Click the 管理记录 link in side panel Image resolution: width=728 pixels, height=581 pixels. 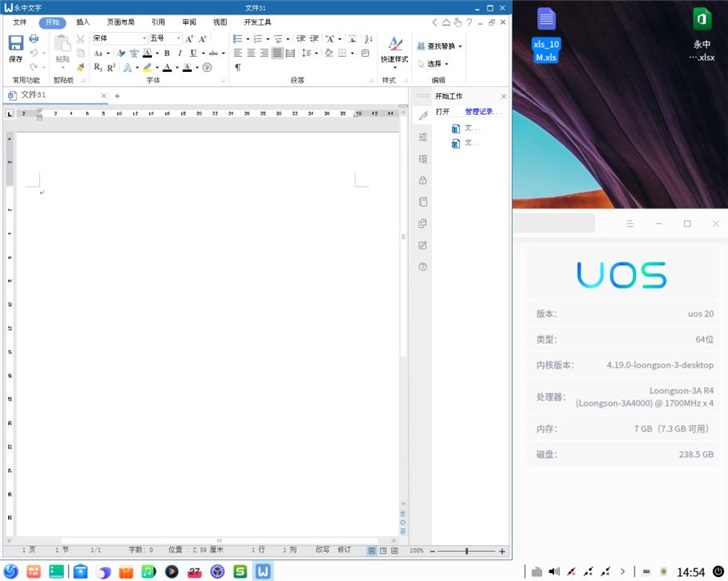(483, 112)
